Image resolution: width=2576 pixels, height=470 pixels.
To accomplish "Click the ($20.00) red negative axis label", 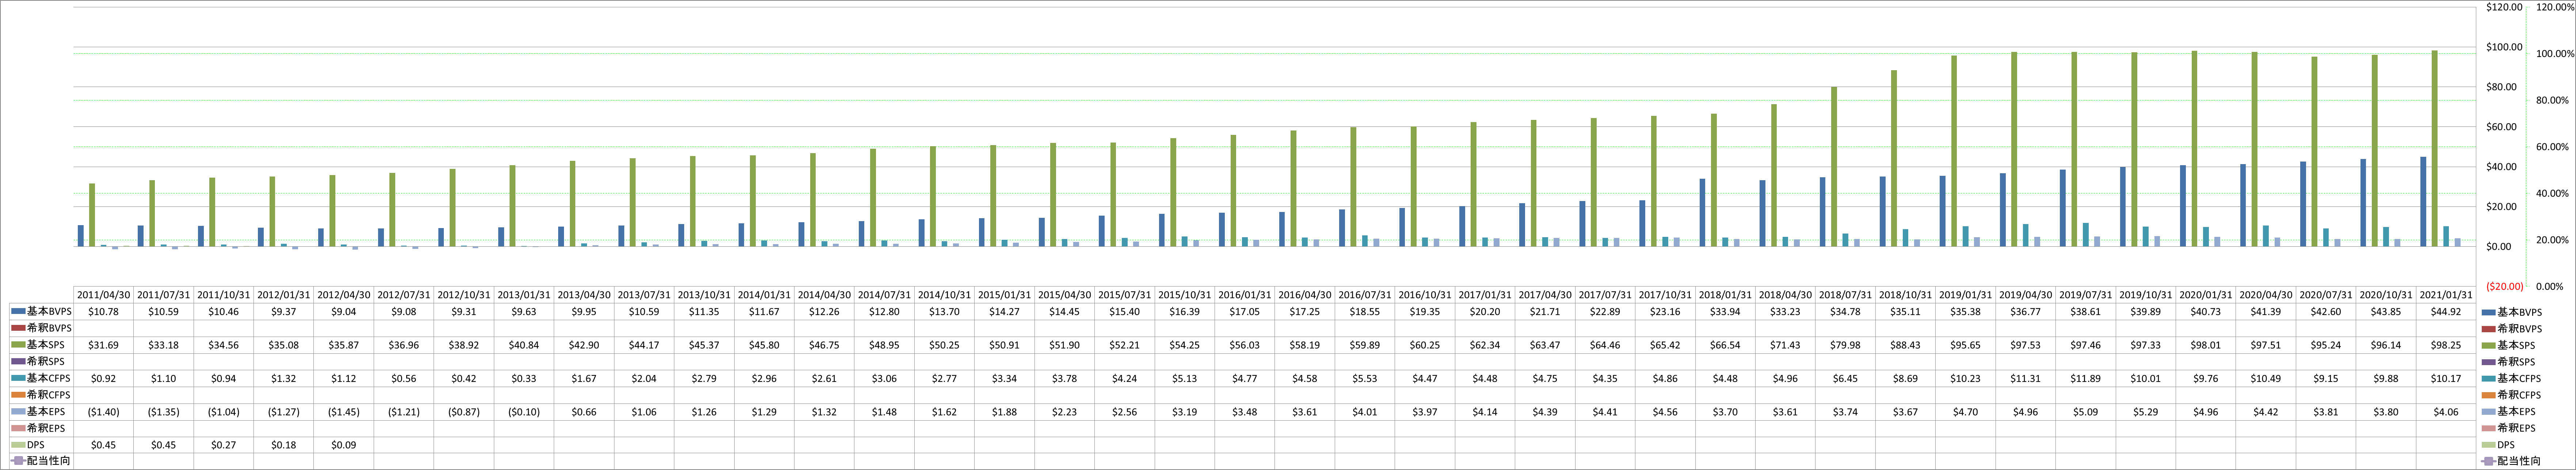I will (x=2505, y=286).
